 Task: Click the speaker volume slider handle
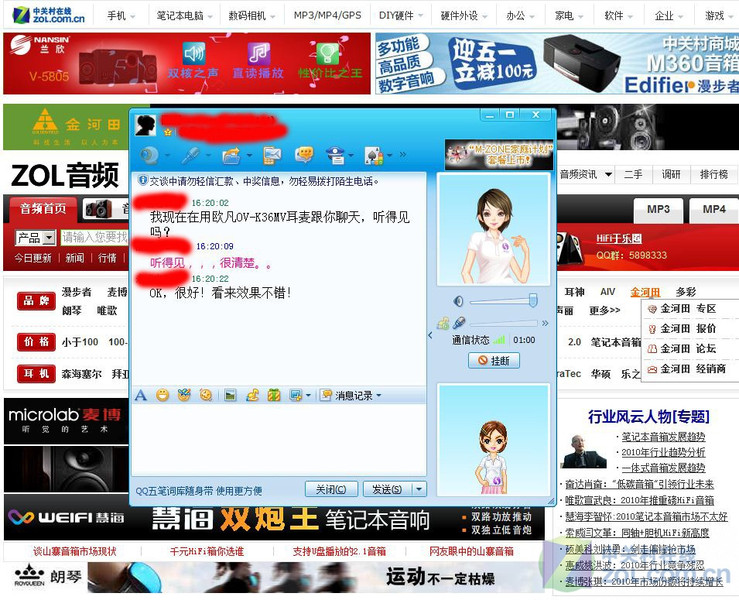coord(533,300)
